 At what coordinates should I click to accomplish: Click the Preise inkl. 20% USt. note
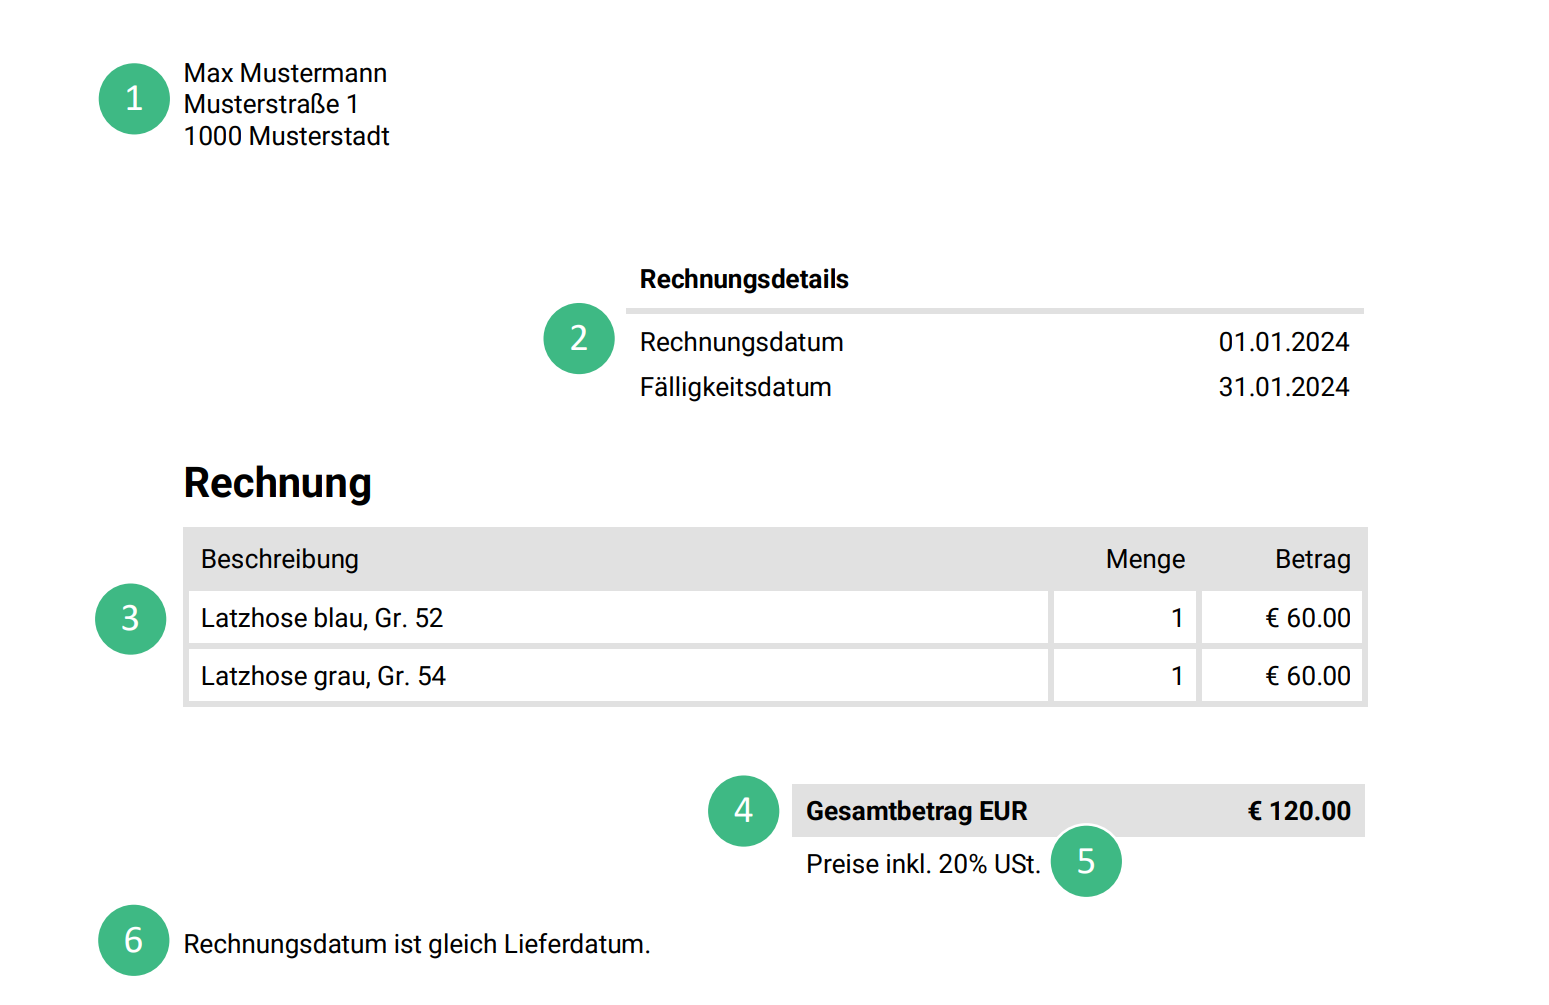click(923, 864)
